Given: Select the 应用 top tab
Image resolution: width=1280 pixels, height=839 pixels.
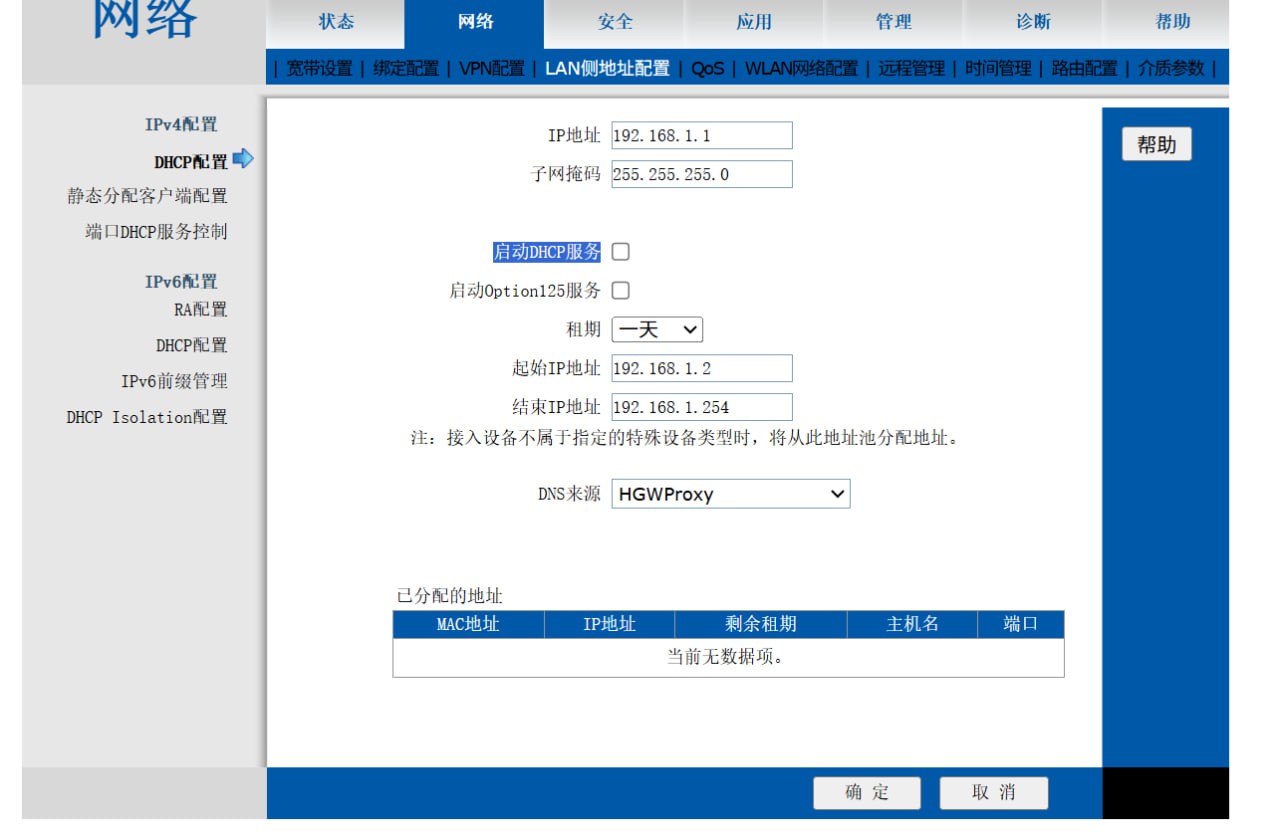Looking at the screenshot, I should [754, 22].
